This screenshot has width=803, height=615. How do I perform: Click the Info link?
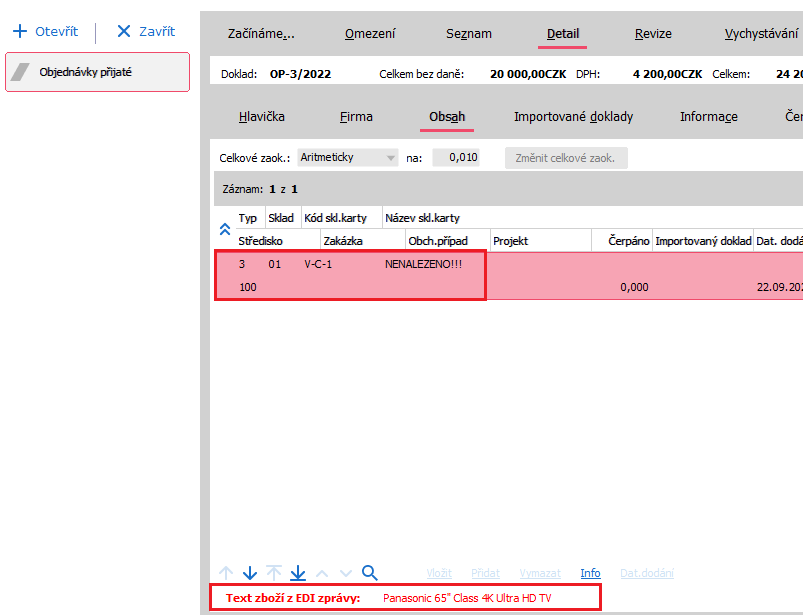point(590,573)
